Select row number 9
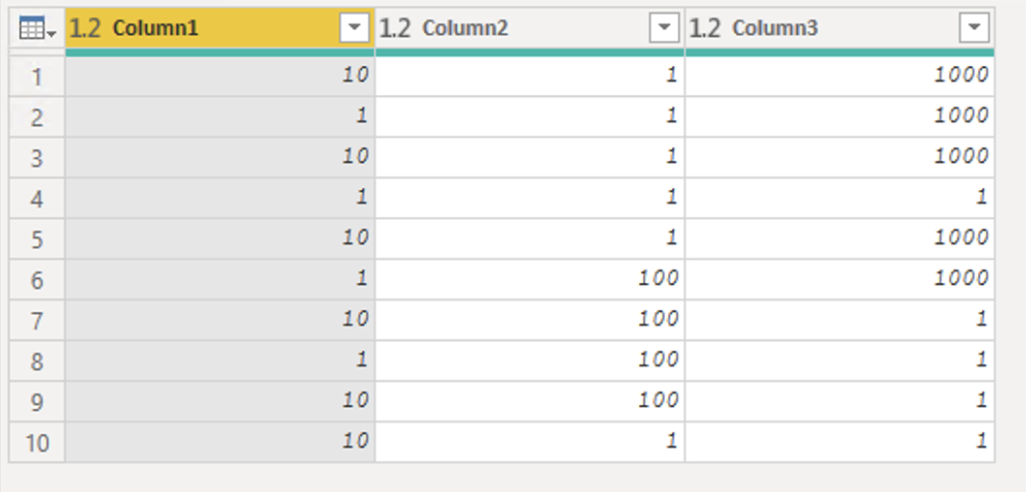The width and height of the screenshot is (1026, 492). coord(37,402)
